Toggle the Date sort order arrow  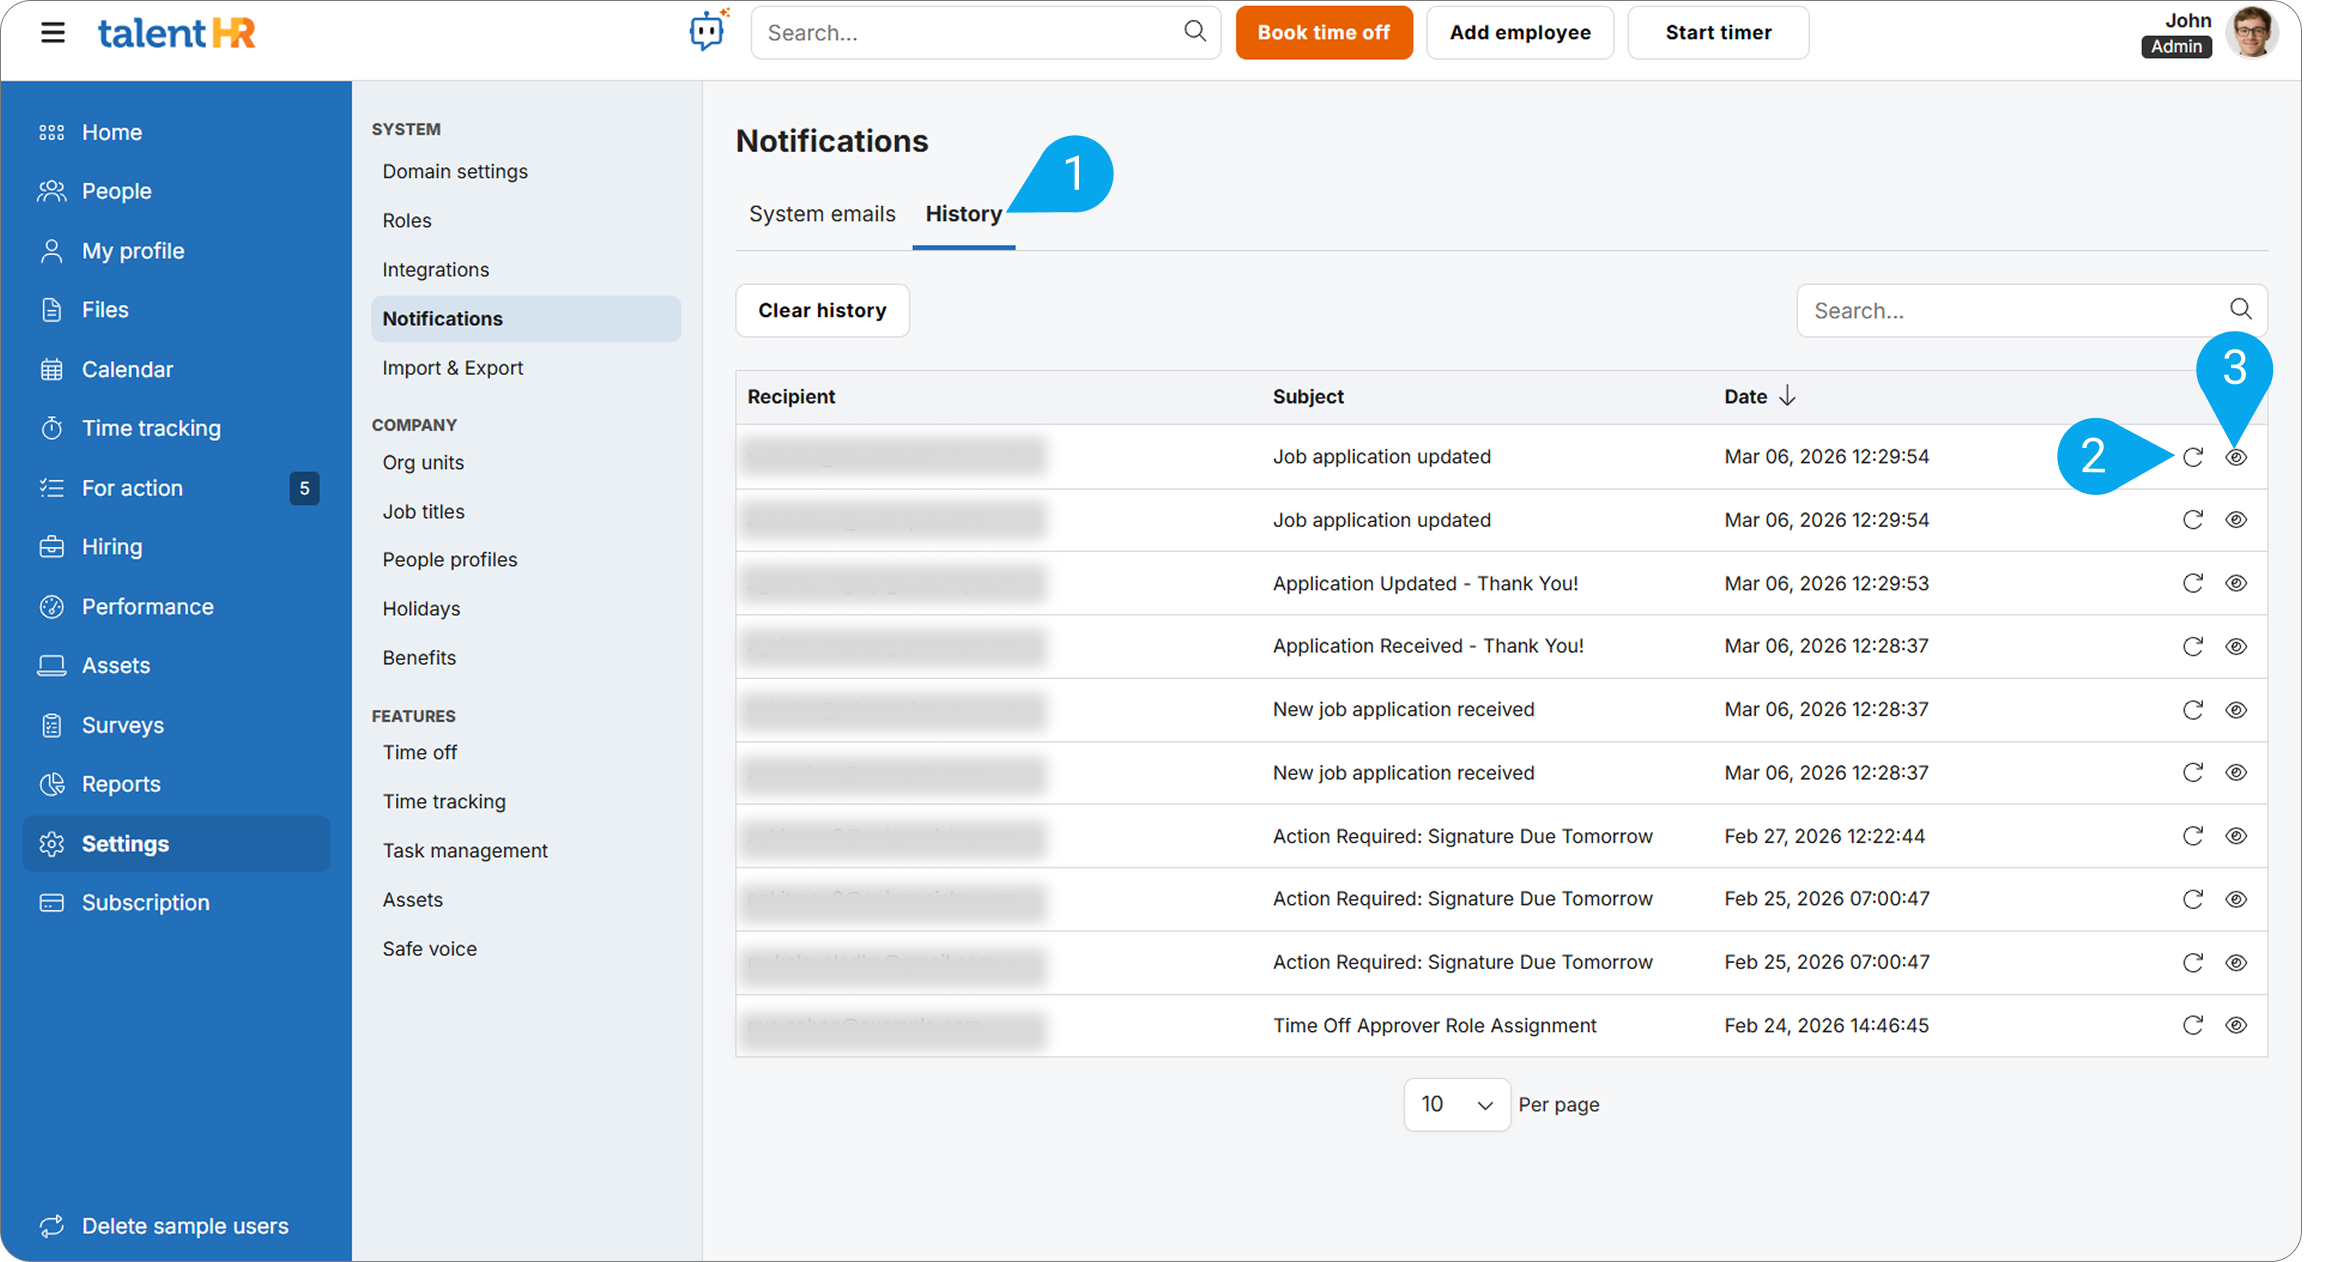tap(1787, 395)
